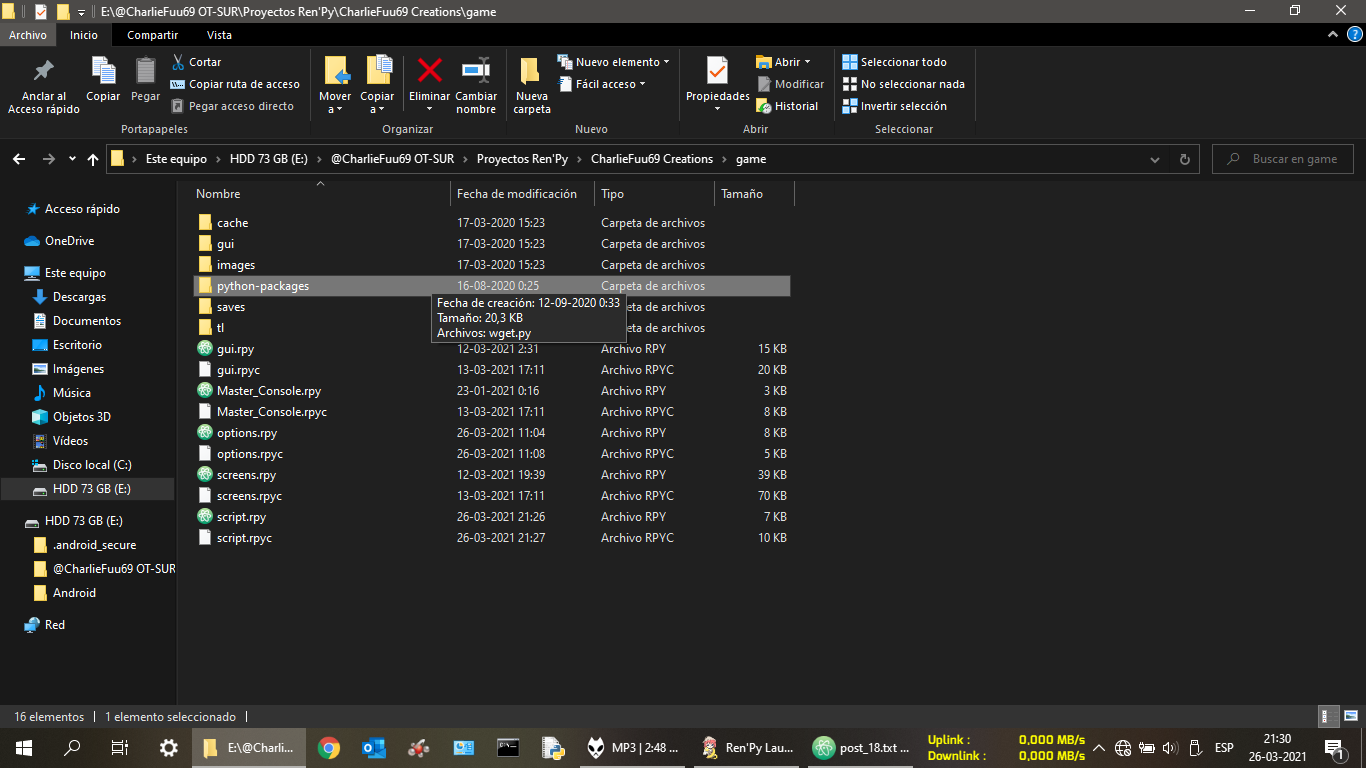Click the Cambiar nombre rename icon
1366x768 pixels.
[x=476, y=72]
